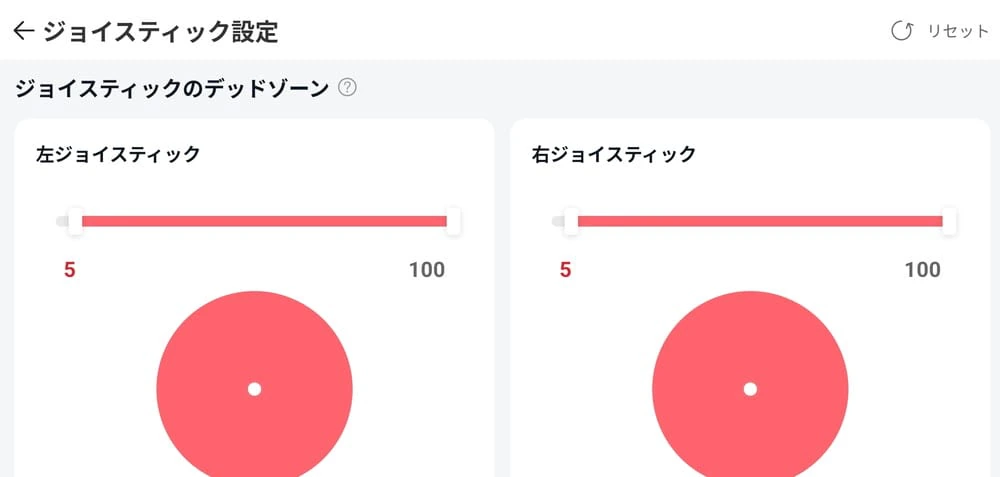Click the middle of the left joystick's red track
Image resolution: width=1000 pixels, height=477 pixels.
coord(264,221)
